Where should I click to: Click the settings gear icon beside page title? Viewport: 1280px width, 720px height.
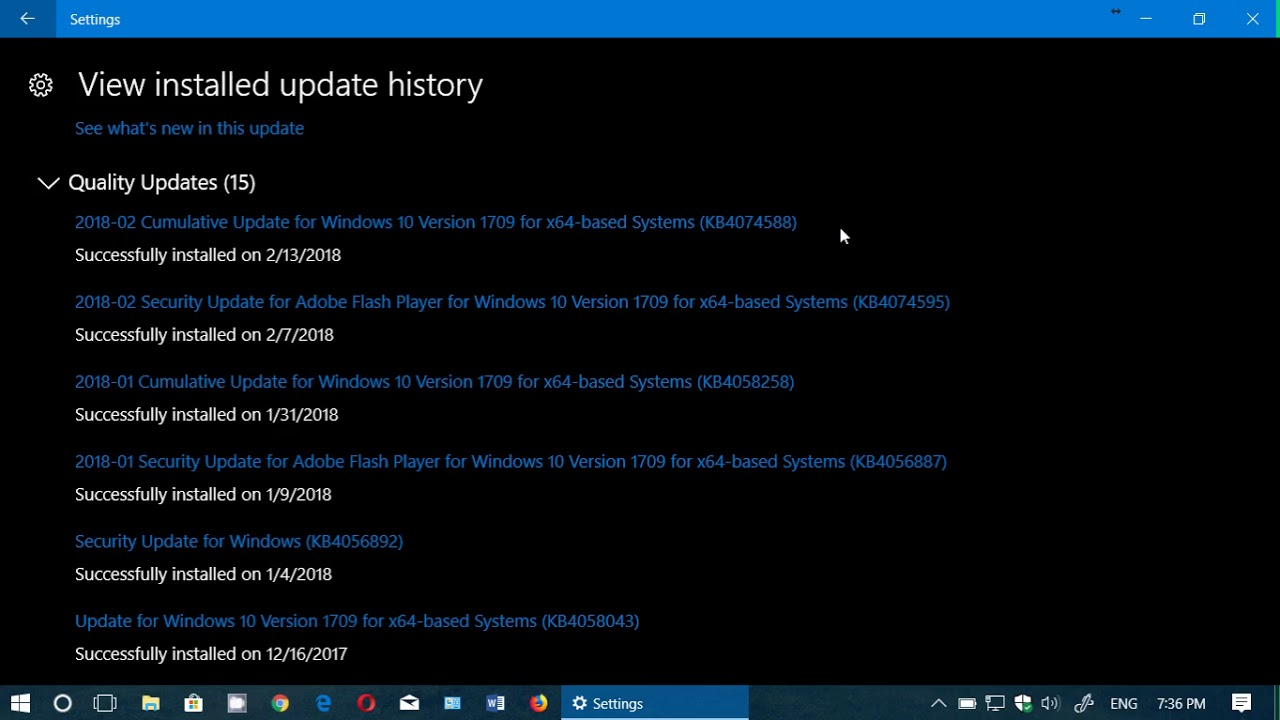tap(41, 85)
